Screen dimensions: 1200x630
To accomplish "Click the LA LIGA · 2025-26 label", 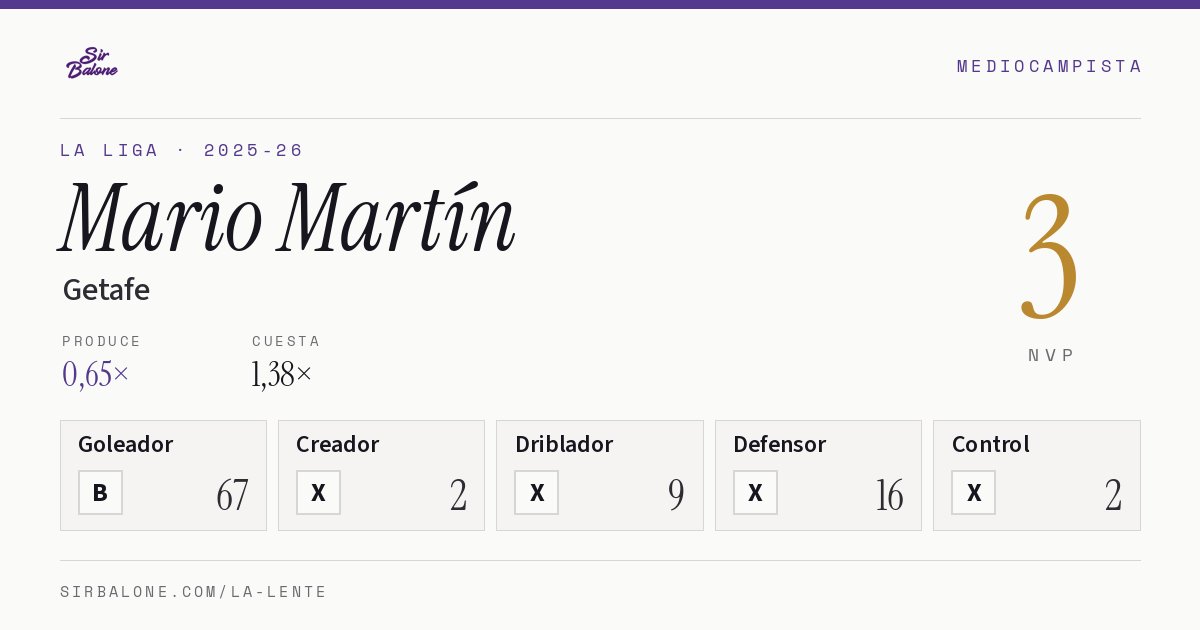I will coord(181,150).
